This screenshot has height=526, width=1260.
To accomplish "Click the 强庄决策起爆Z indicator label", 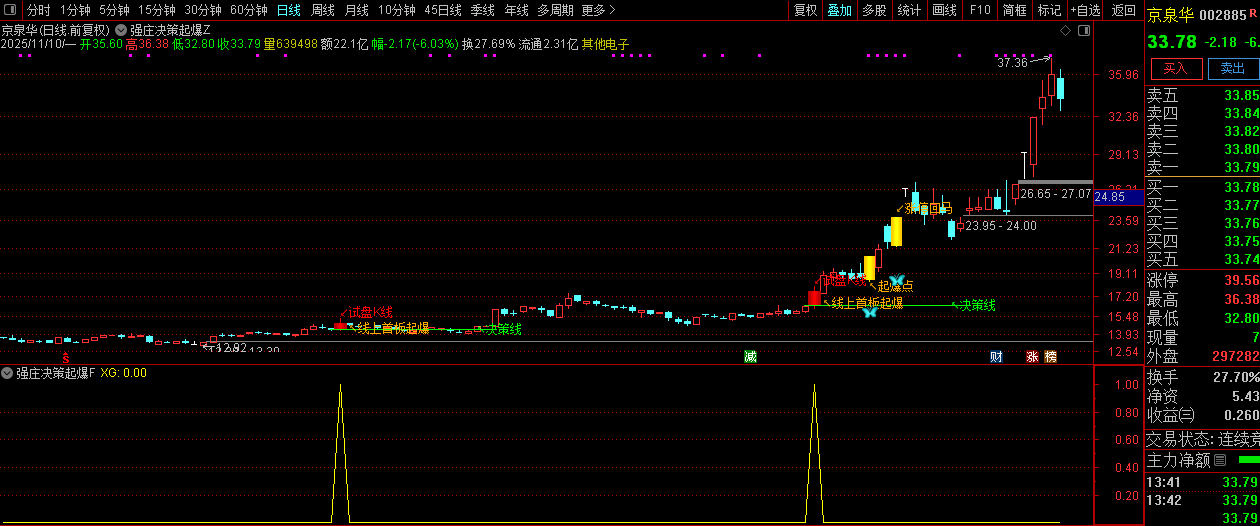I will [x=170, y=31].
